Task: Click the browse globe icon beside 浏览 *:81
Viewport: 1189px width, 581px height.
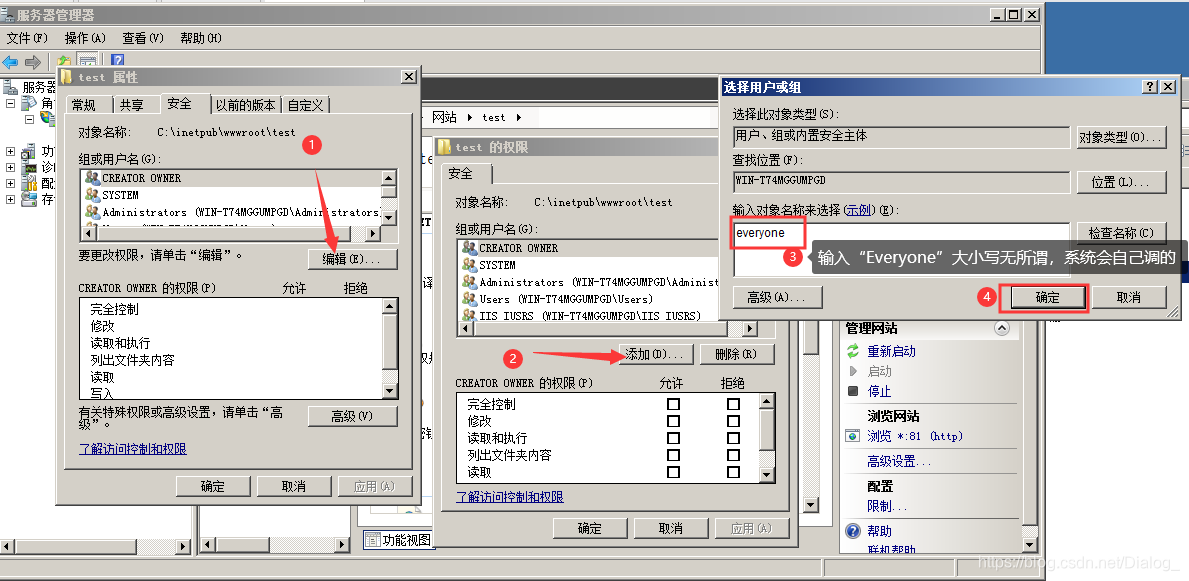Action: 853,436
